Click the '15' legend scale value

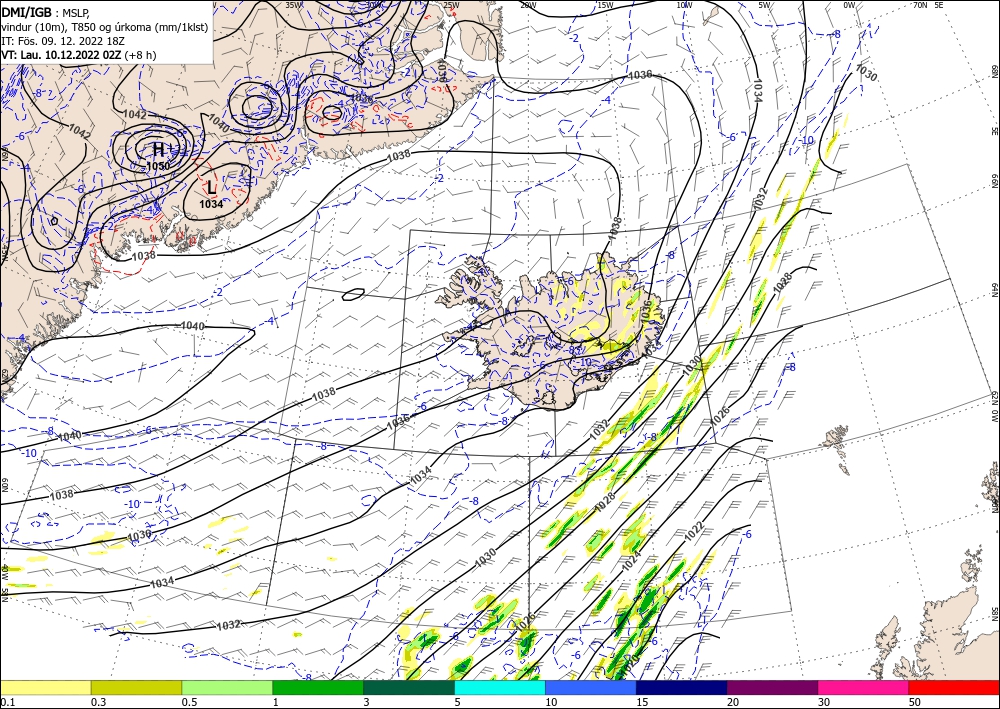pyautogui.click(x=642, y=703)
